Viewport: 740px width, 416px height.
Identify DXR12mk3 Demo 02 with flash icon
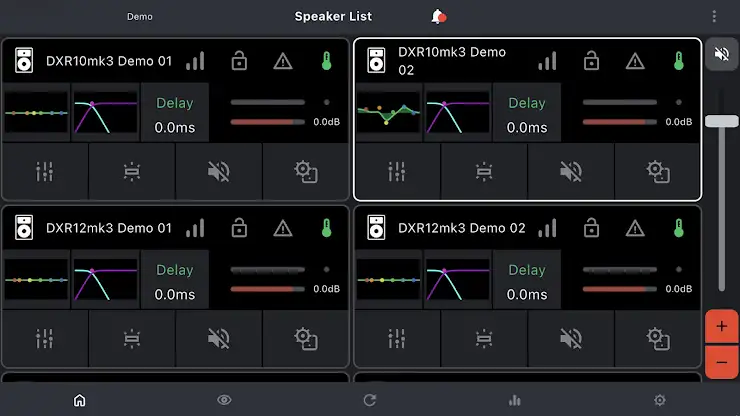pyautogui.click(x=484, y=339)
